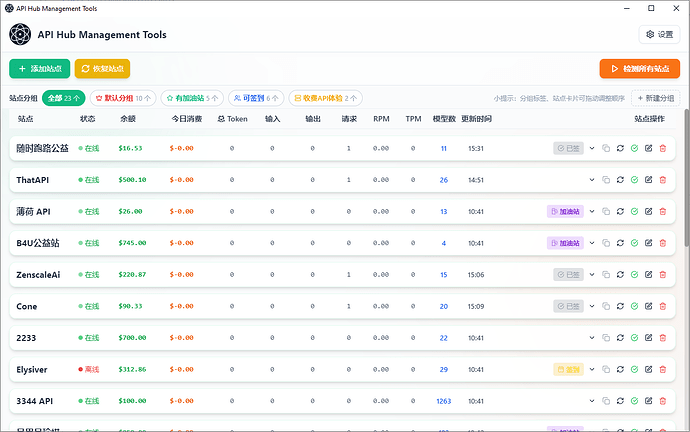Toggle the 签到 check-in badge on Elysiver row
This screenshot has height=432, width=690.
pyautogui.click(x=569, y=370)
